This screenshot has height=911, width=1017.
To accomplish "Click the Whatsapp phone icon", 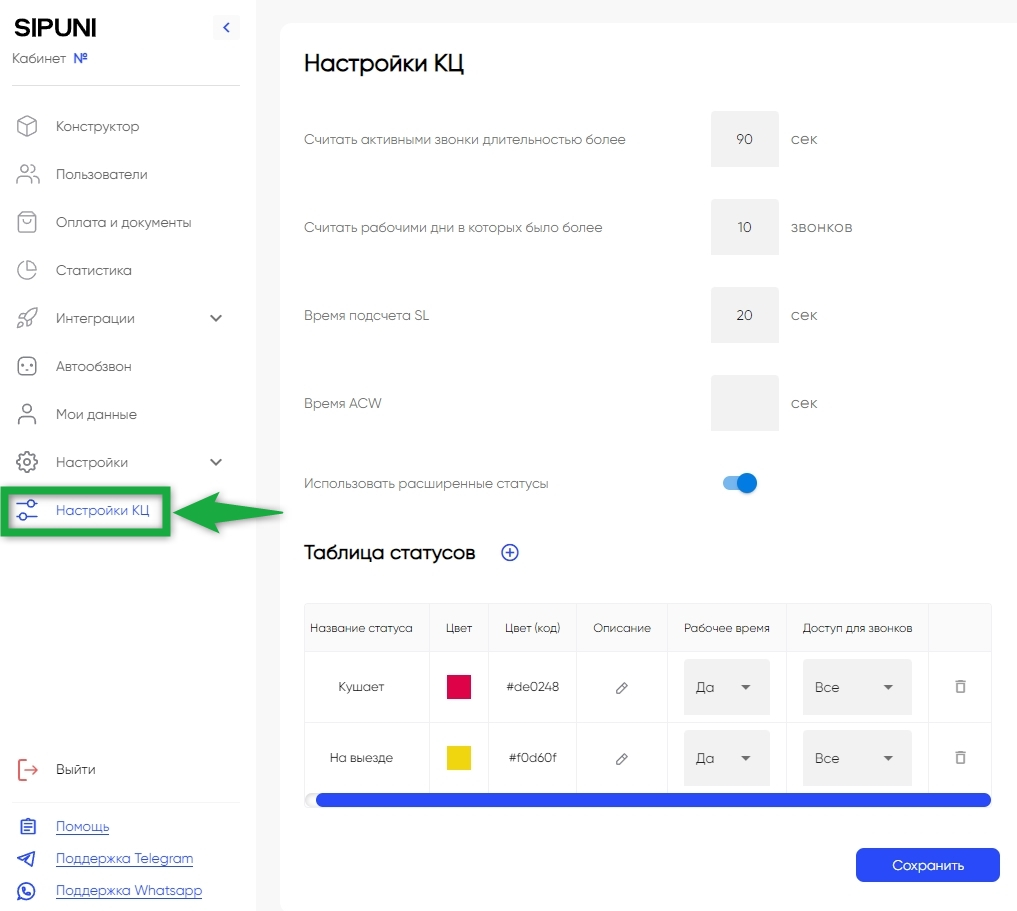I will 26,891.
